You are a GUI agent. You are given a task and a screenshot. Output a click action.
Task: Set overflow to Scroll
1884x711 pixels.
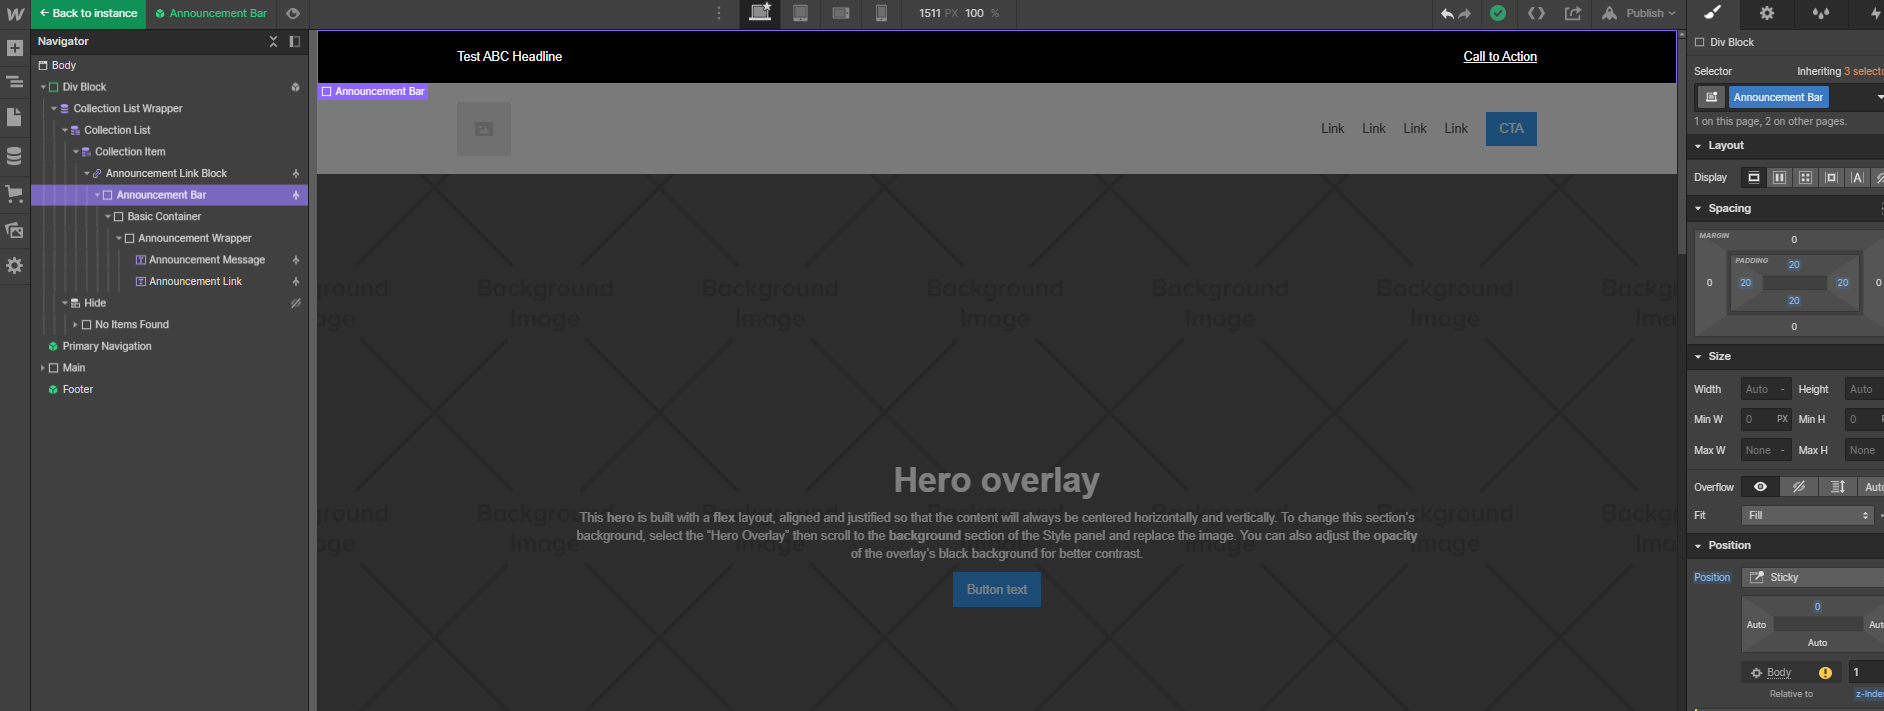1837,487
